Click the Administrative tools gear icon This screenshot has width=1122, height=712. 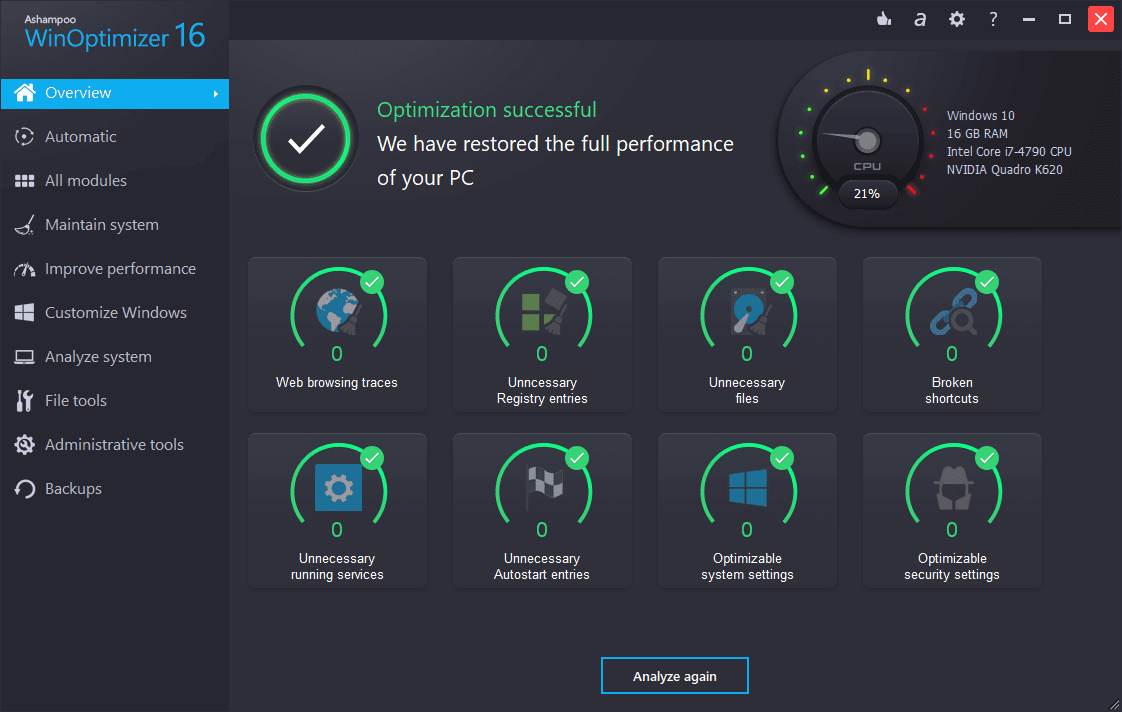(x=24, y=445)
